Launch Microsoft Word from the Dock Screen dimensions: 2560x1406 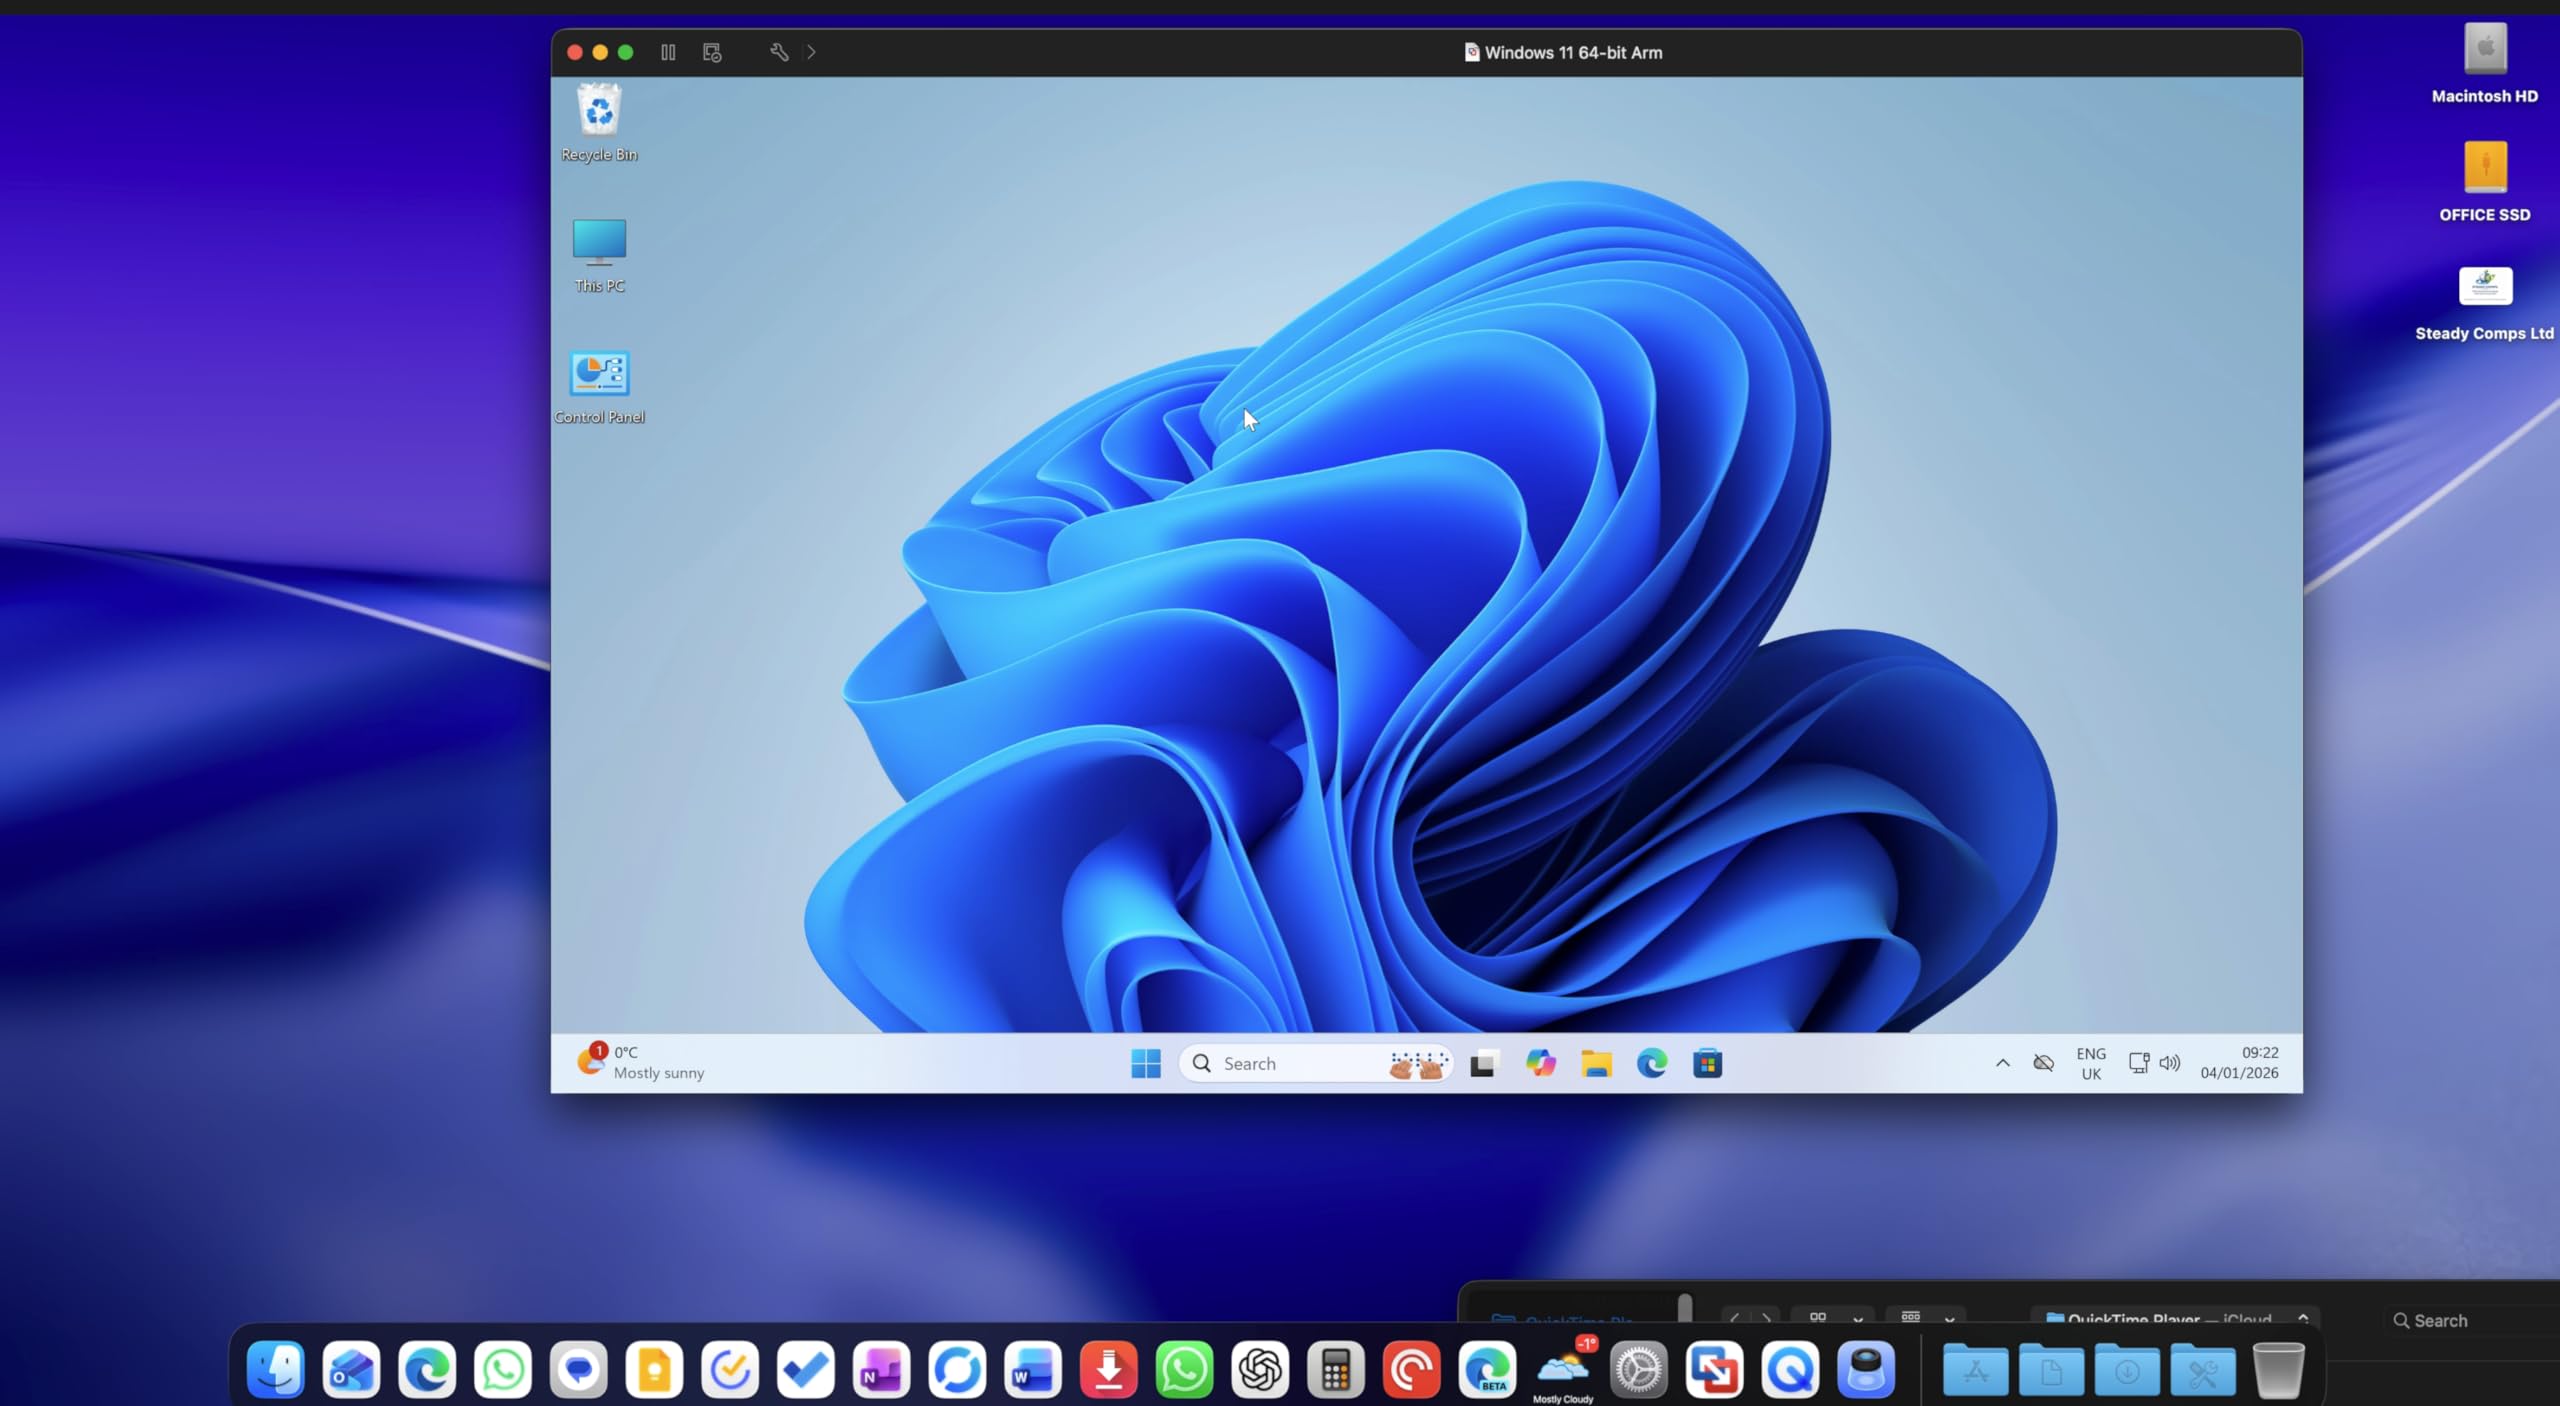pos(1032,1368)
